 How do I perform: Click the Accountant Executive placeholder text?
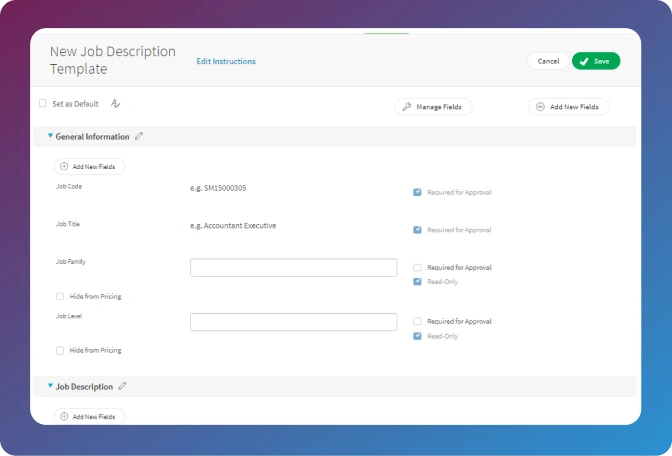pos(233,225)
